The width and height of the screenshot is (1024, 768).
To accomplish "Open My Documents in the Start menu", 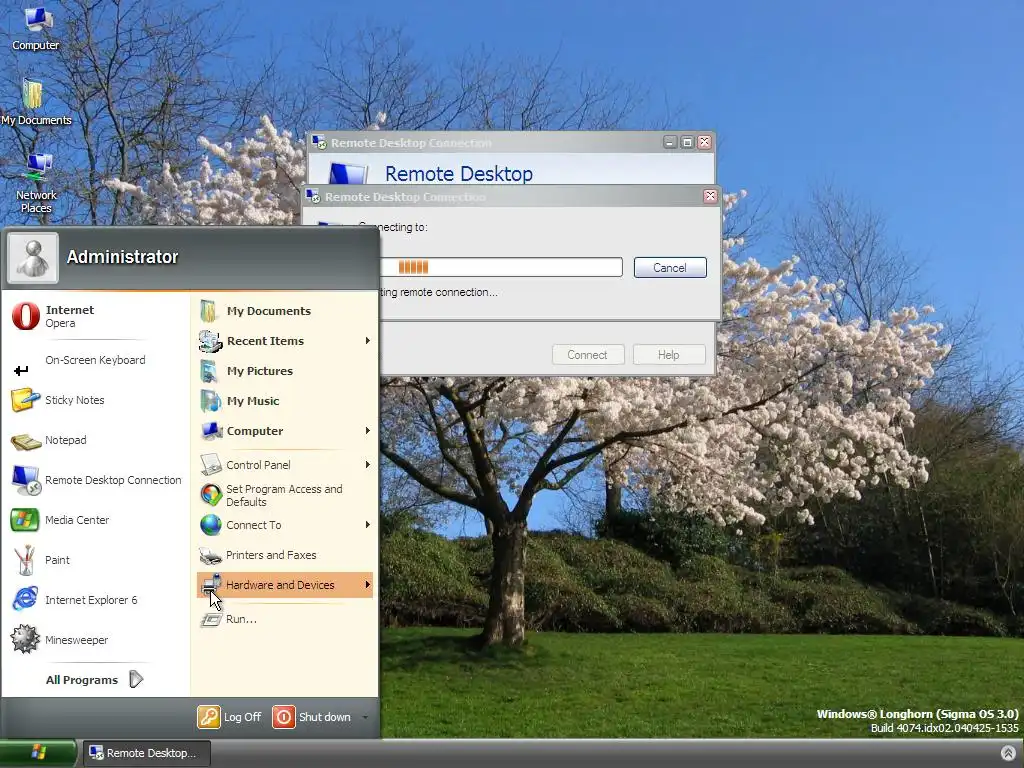I will [x=285, y=311].
